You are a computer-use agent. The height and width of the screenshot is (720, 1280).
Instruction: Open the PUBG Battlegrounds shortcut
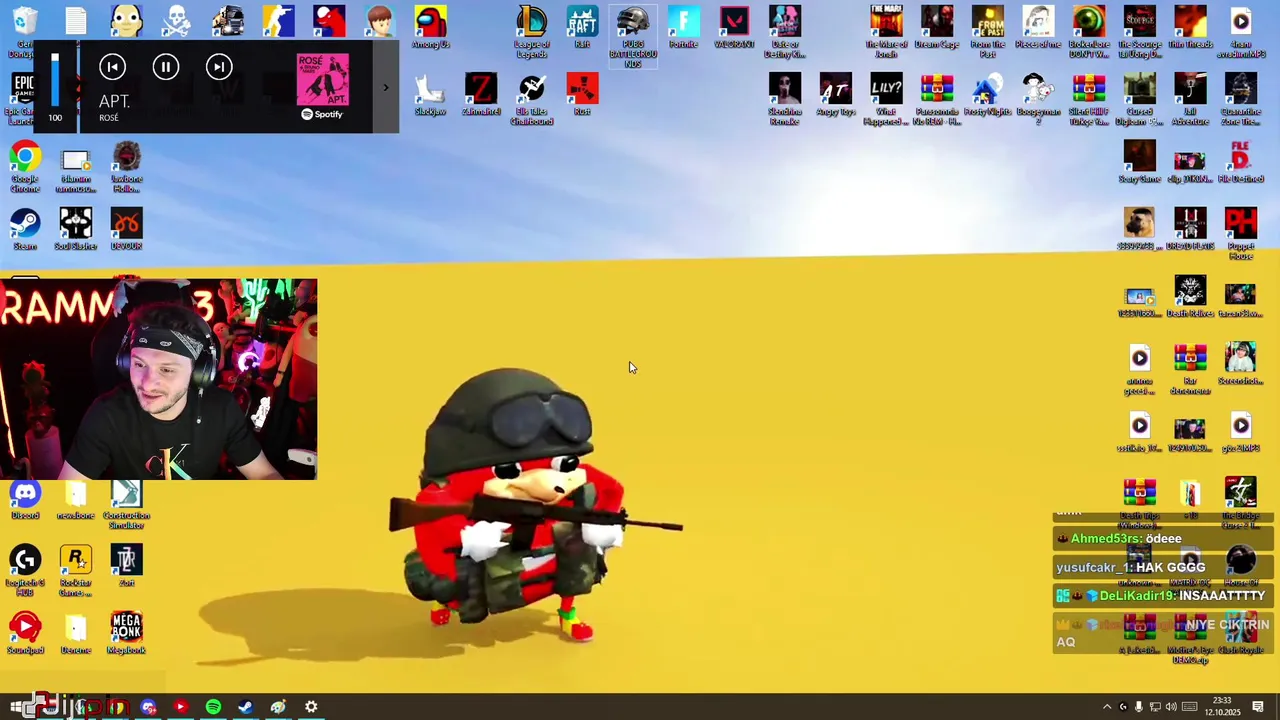[633, 36]
